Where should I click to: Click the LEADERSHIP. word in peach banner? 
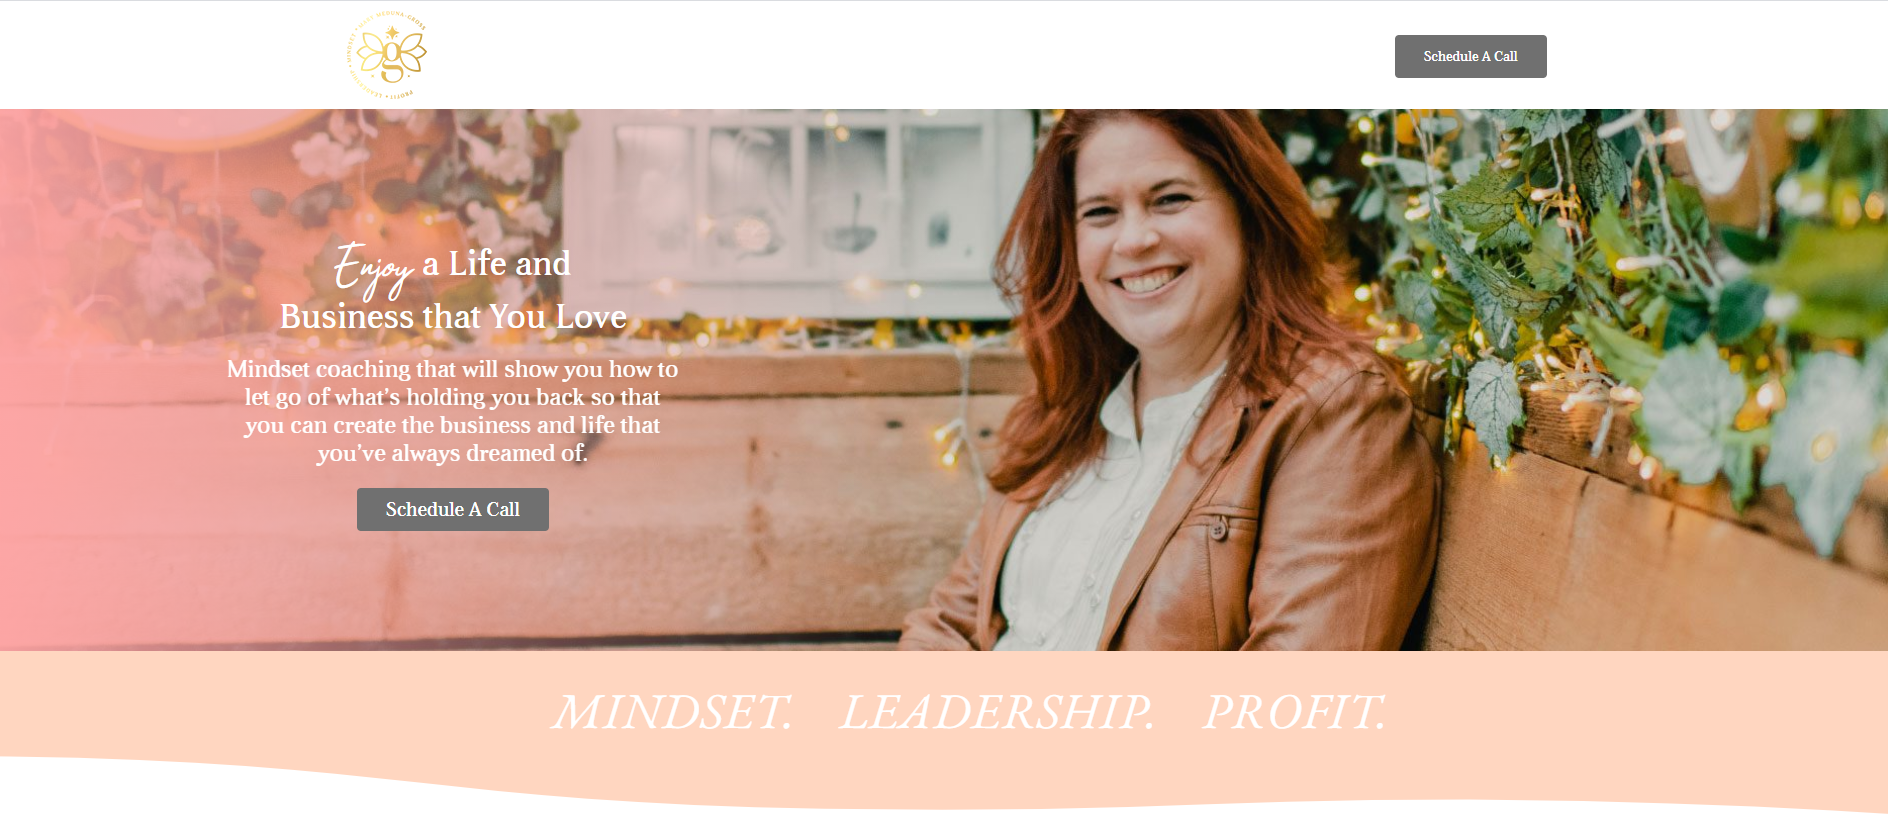pos(997,712)
